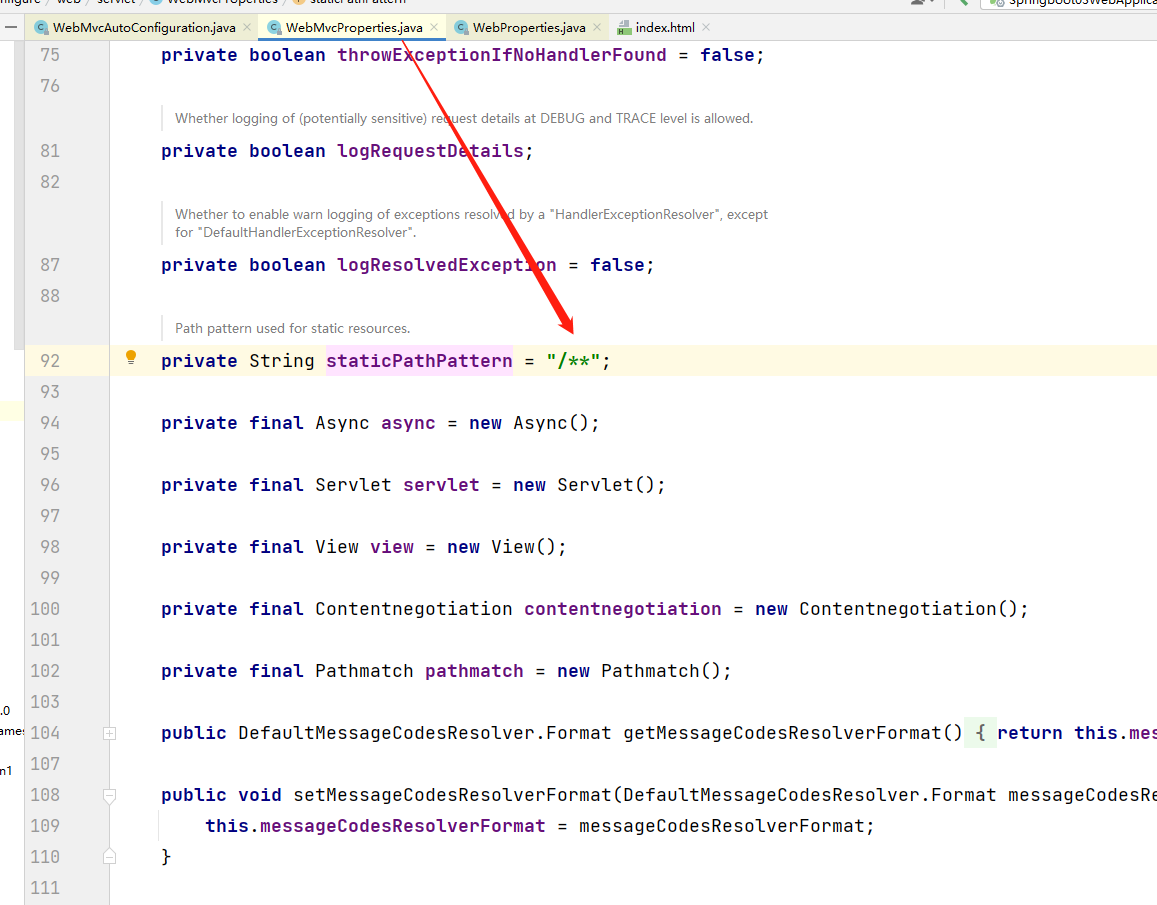Click the class icon on WebMvcProperties.java tab
This screenshot has width=1157, height=905.
tap(274, 27)
